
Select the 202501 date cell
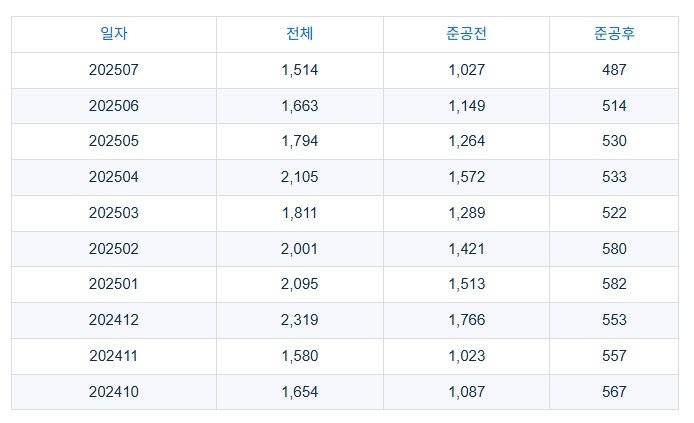(114, 284)
